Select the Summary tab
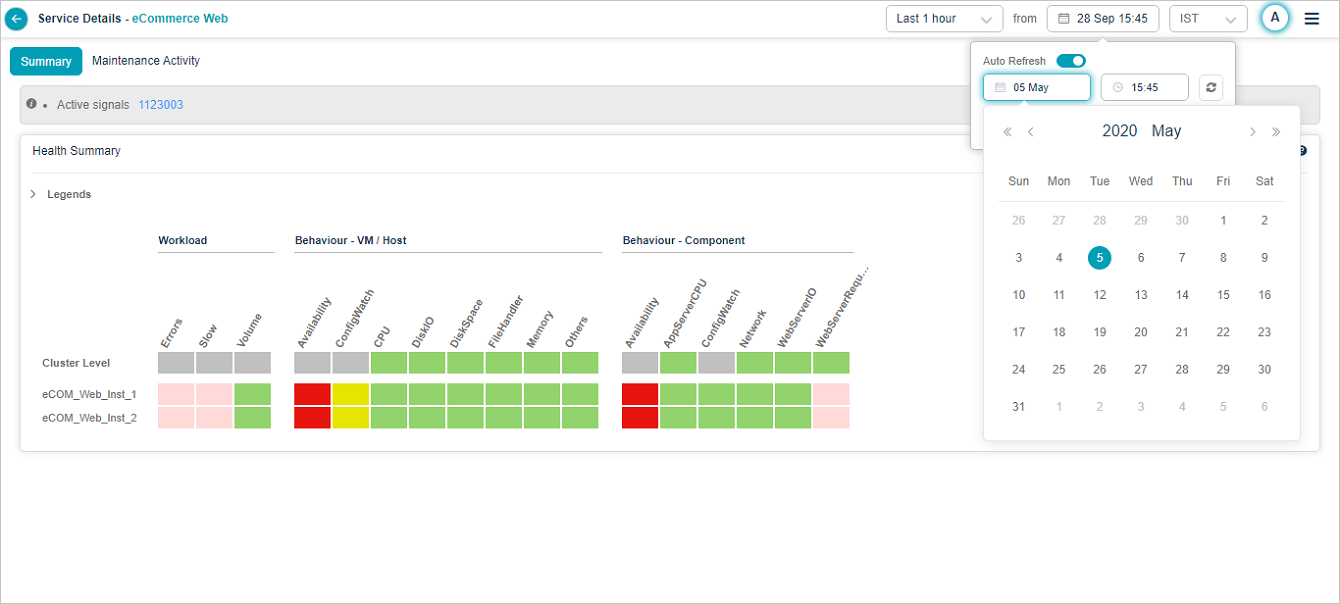This screenshot has height=604, width=1340. coord(46,61)
